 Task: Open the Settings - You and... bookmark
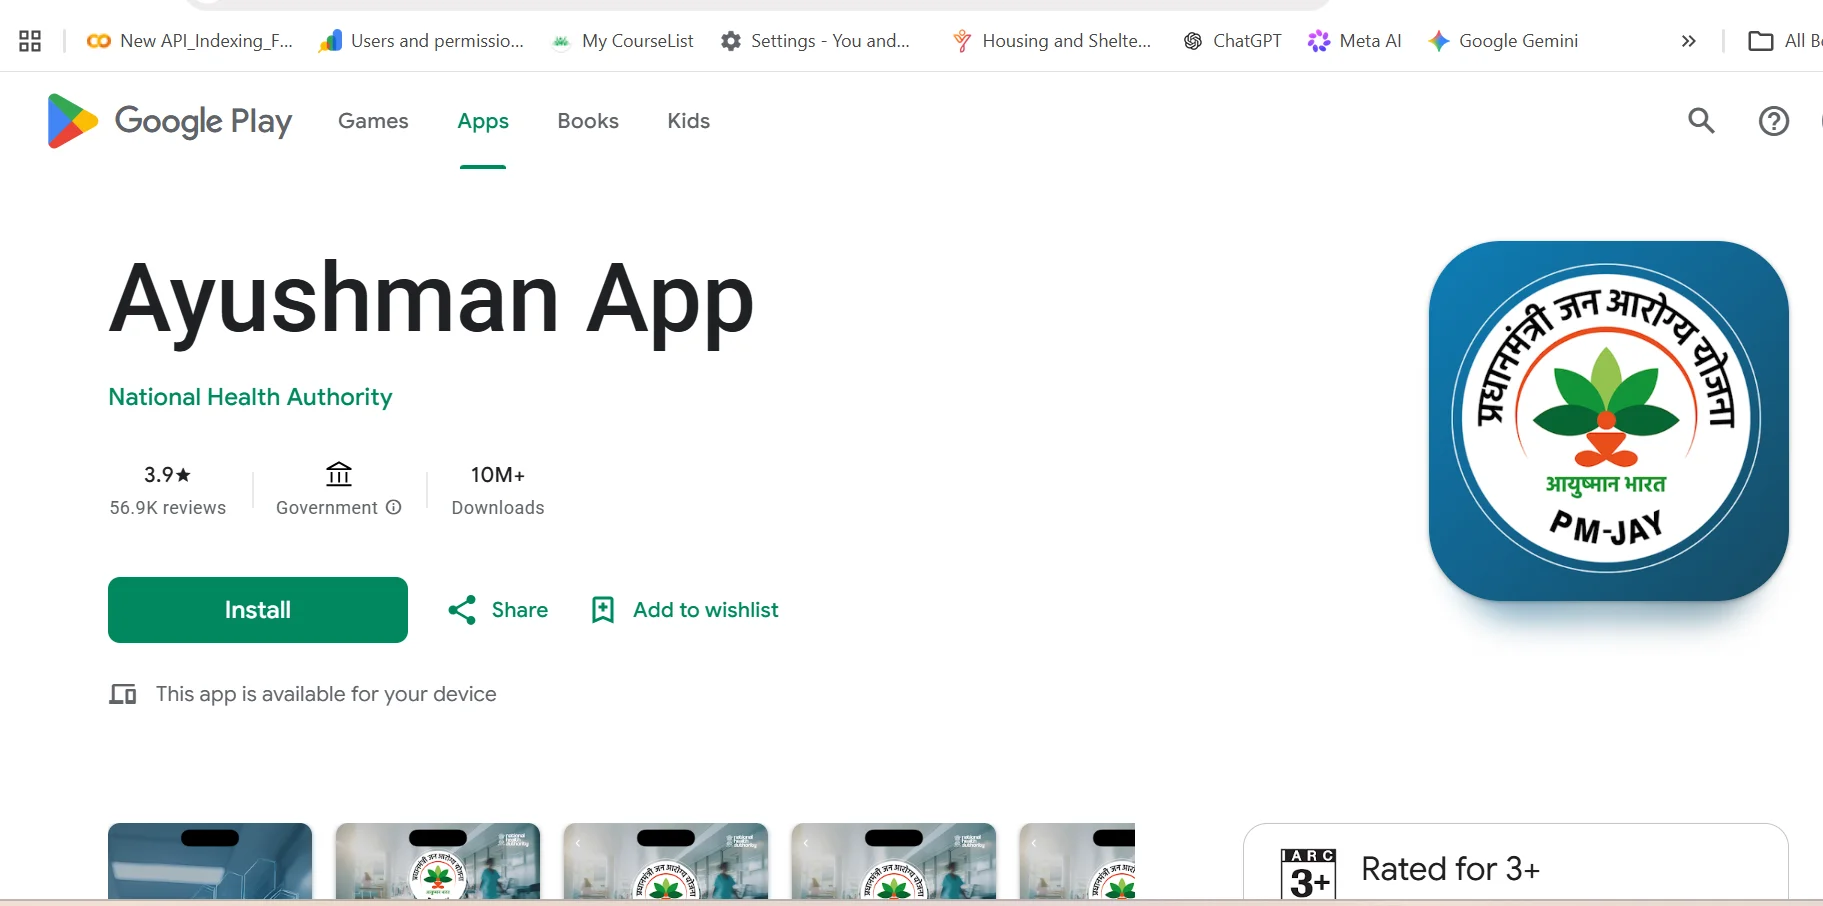coord(816,41)
